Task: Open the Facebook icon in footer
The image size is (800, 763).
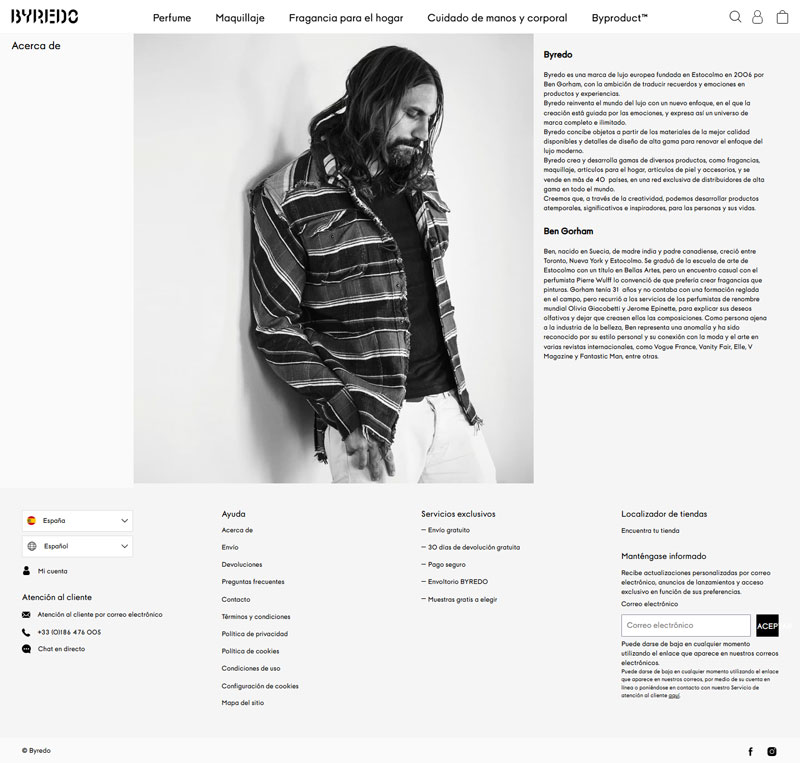Action: click(751, 751)
